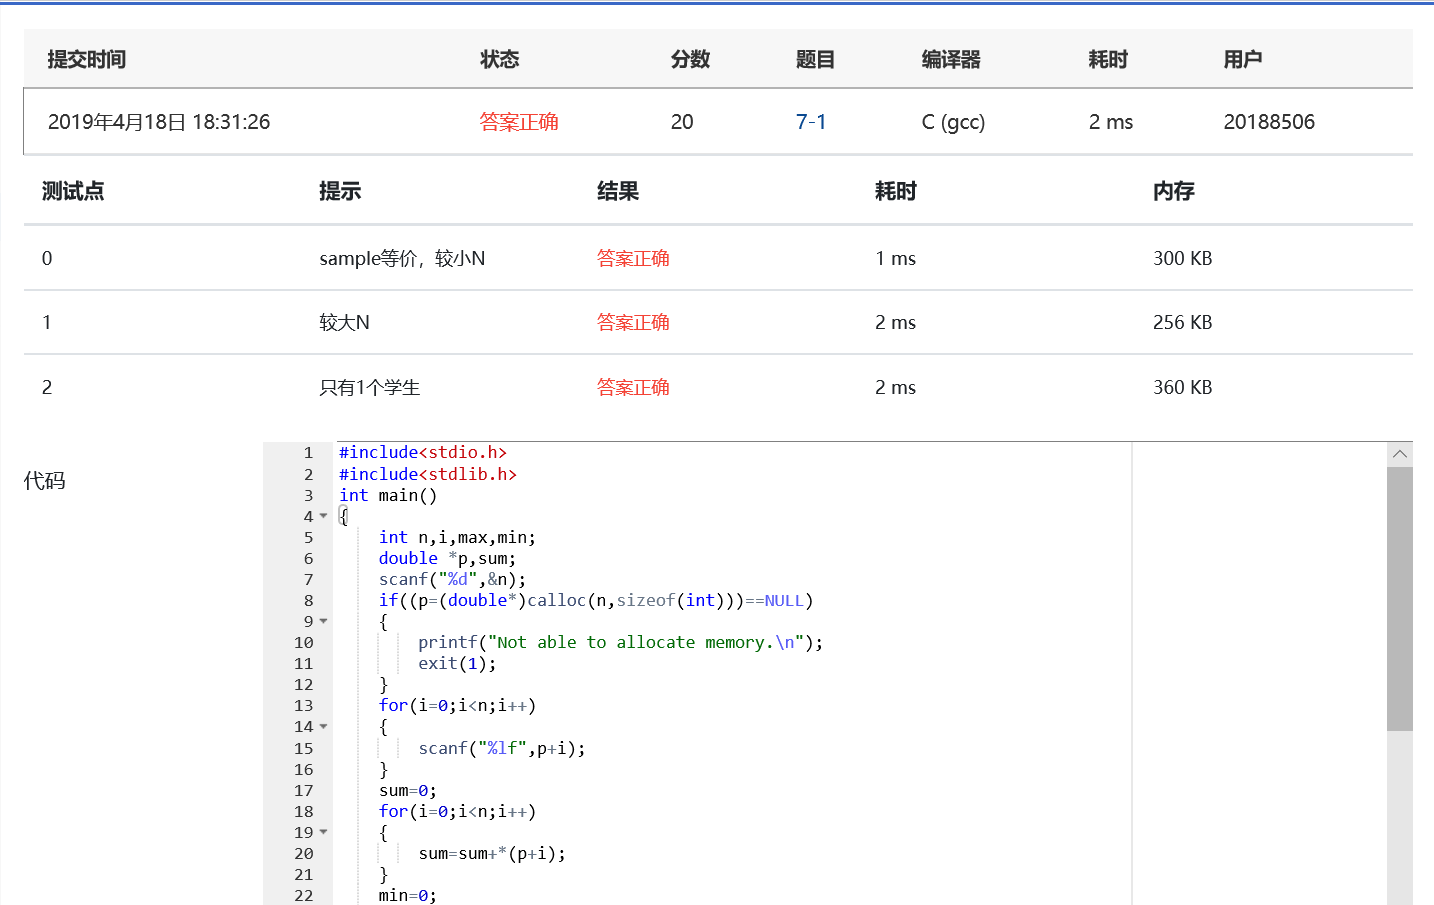Viewport: 1434px width, 905px height.
Task: Click the 结果 column header
Action: pyautogui.click(x=618, y=191)
